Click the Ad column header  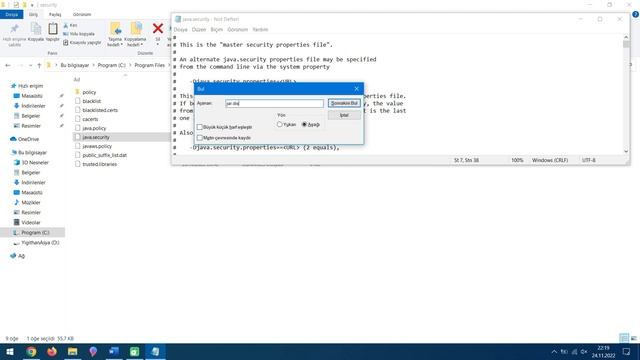click(x=77, y=80)
